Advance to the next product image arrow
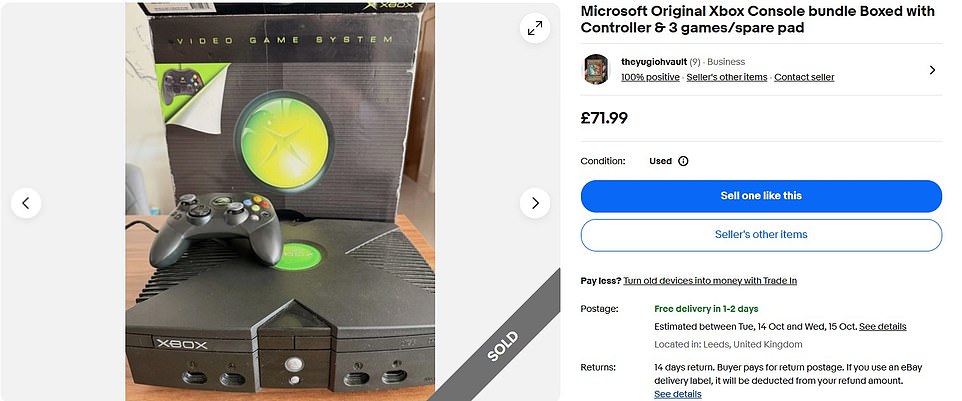Image resolution: width=962 pixels, height=401 pixels. [535, 203]
